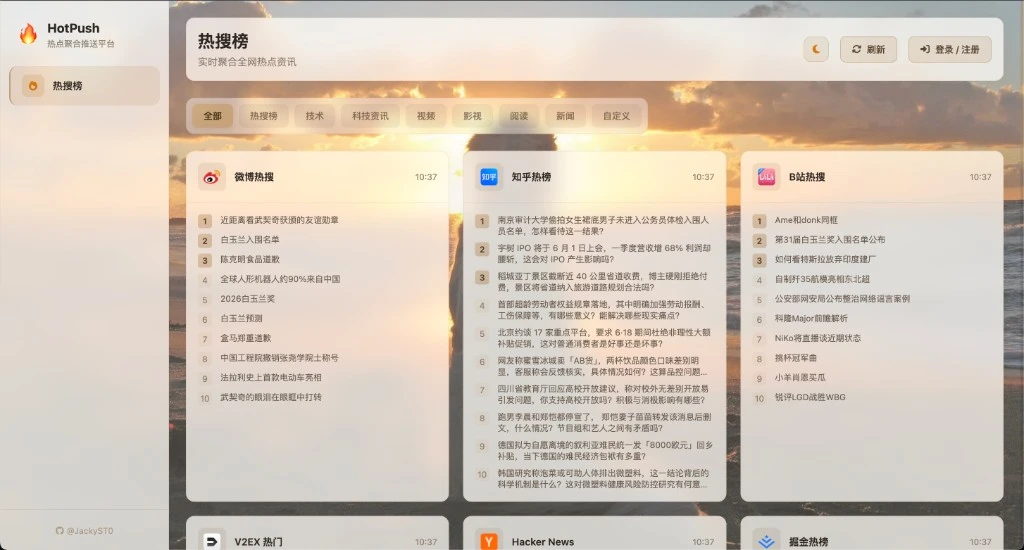This screenshot has width=1024, height=550.
Task: Open Weibo item 2026白玉兰奖
Action: point(248,299)
